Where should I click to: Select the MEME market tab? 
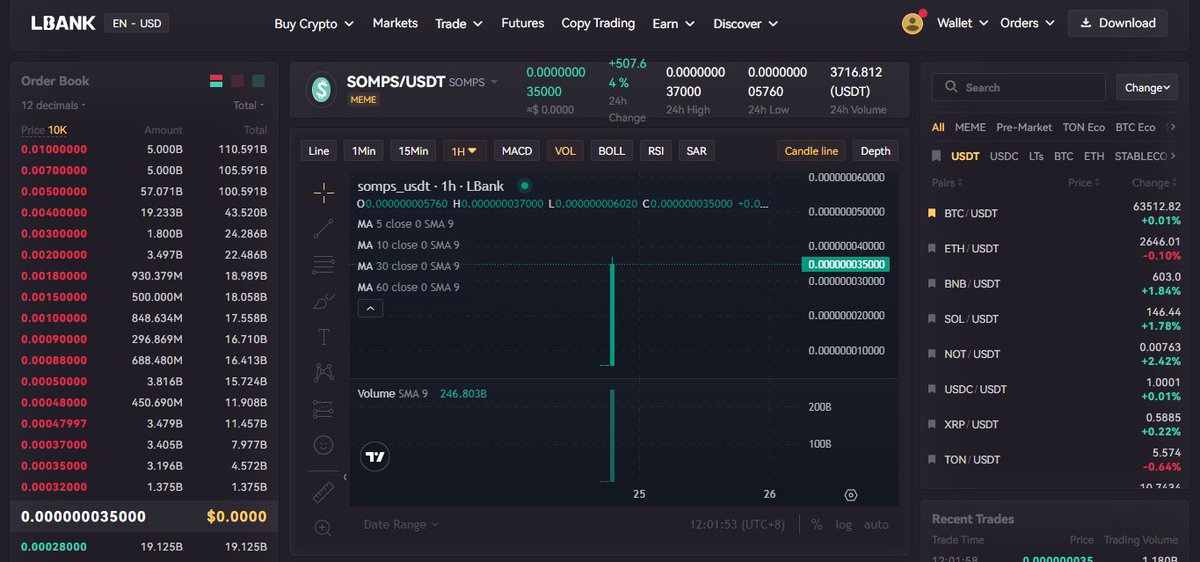point(970,127)
